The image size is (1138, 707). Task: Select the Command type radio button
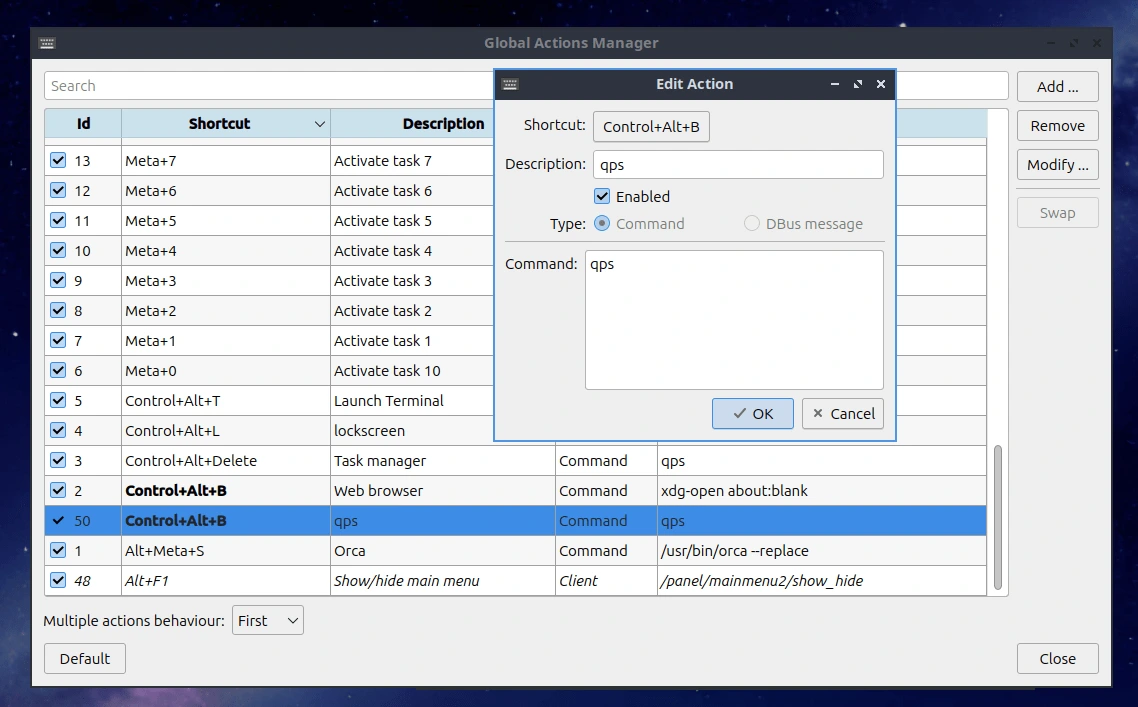[602, 224]
